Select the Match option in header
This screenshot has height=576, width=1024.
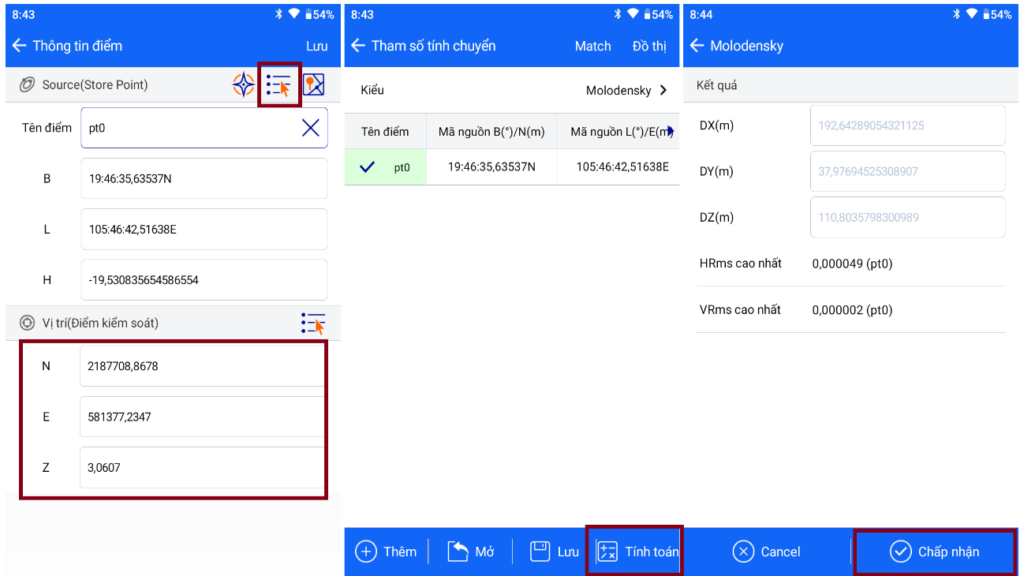tap(592, 46)
